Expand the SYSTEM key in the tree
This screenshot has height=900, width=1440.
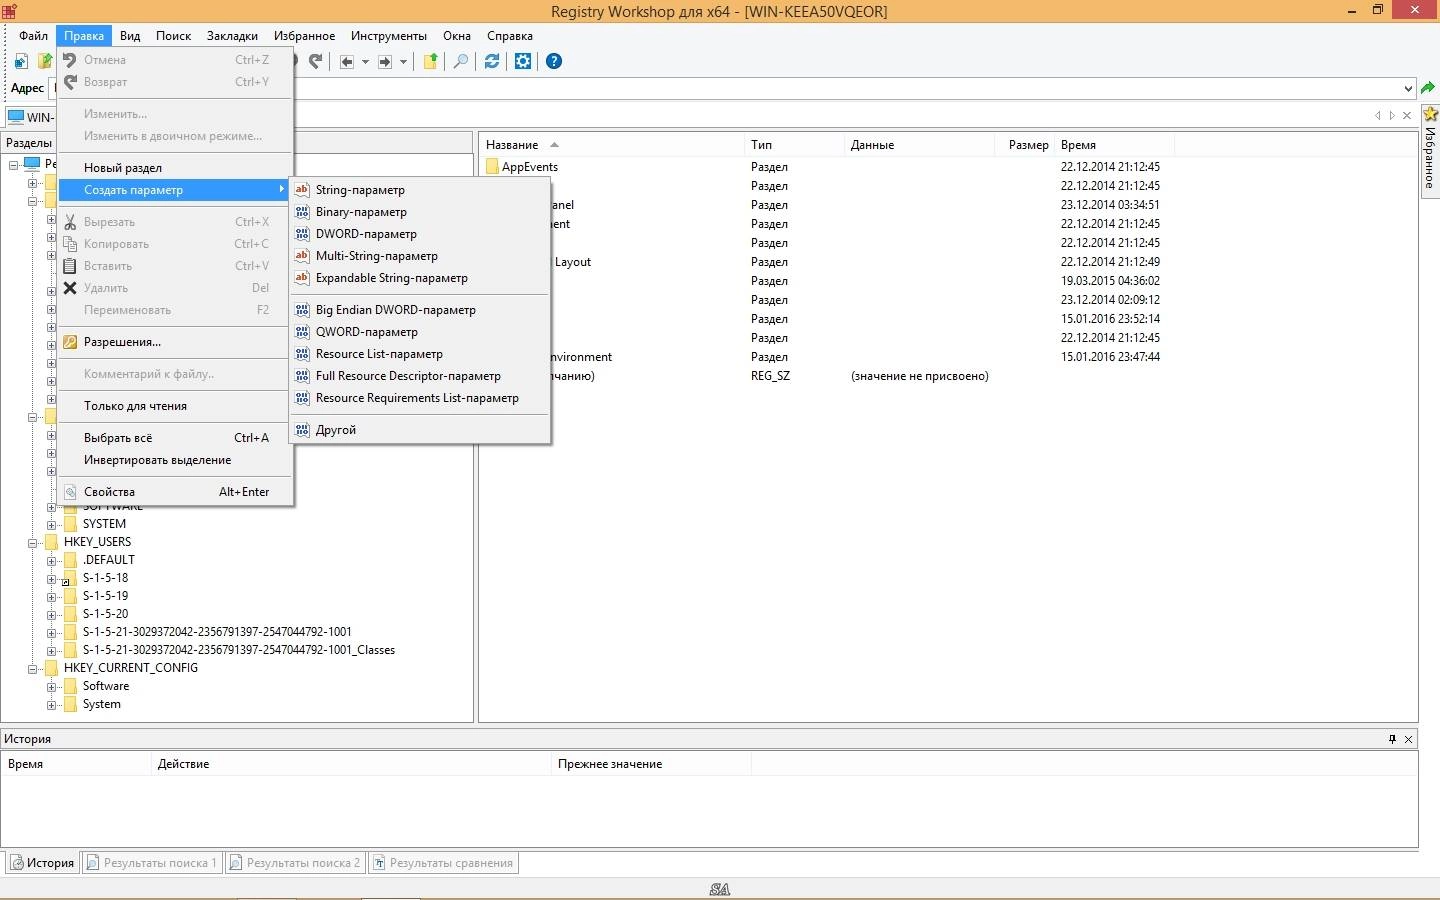(52, 525)
